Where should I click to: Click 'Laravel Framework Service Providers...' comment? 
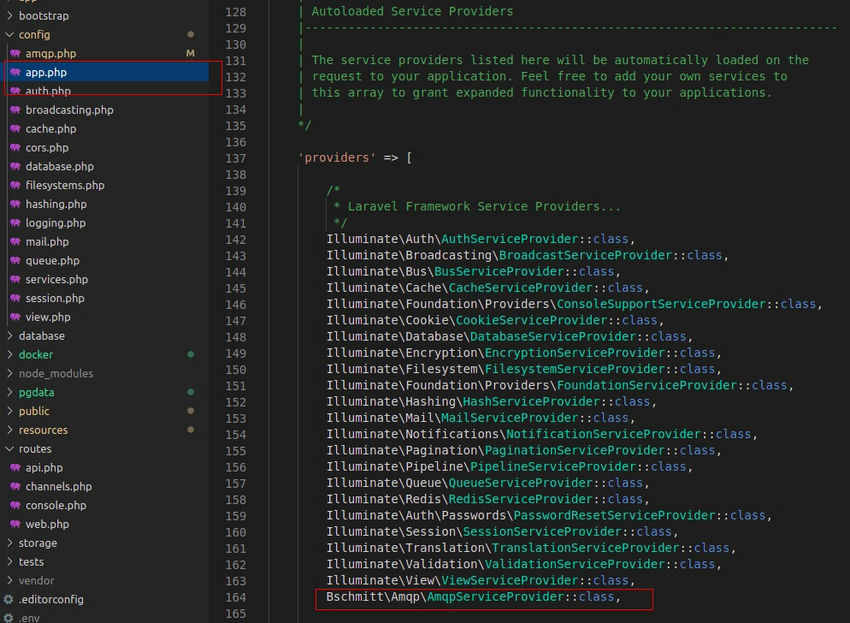point(484,207)
